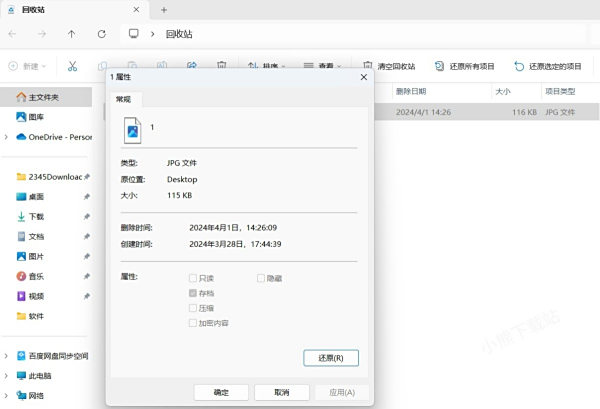
Task: Click 确定 to confirm properties
Action: pos(221,393)
